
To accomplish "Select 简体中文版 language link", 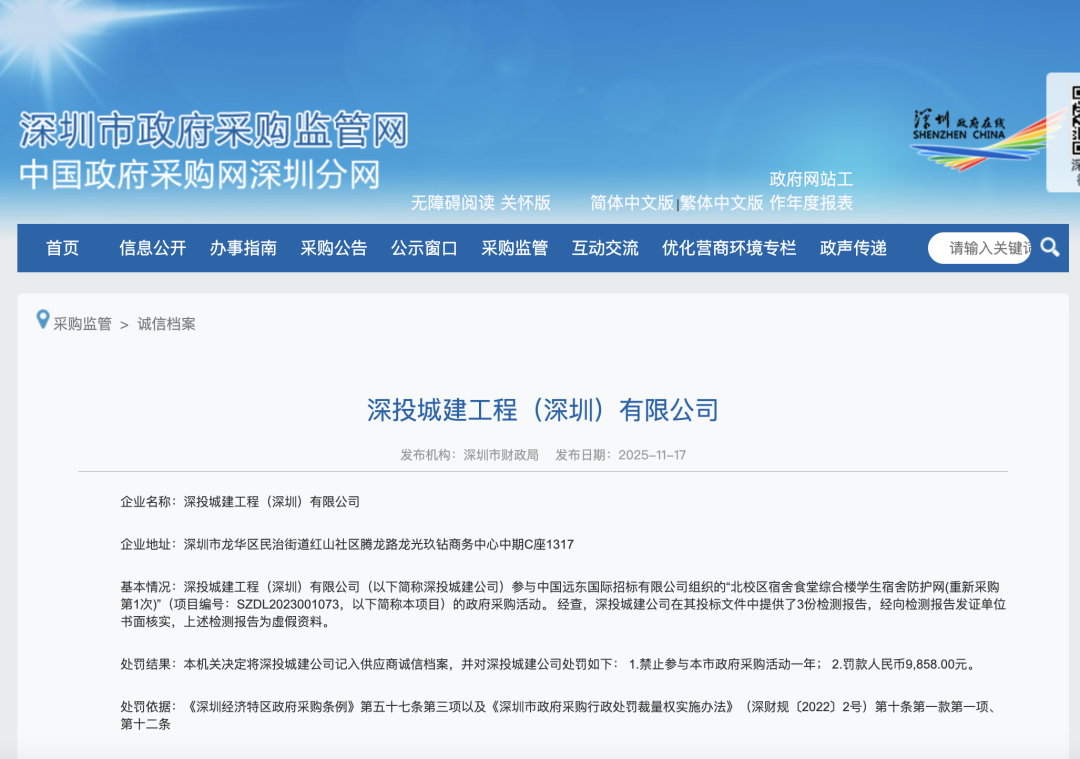I will [632, 203].
